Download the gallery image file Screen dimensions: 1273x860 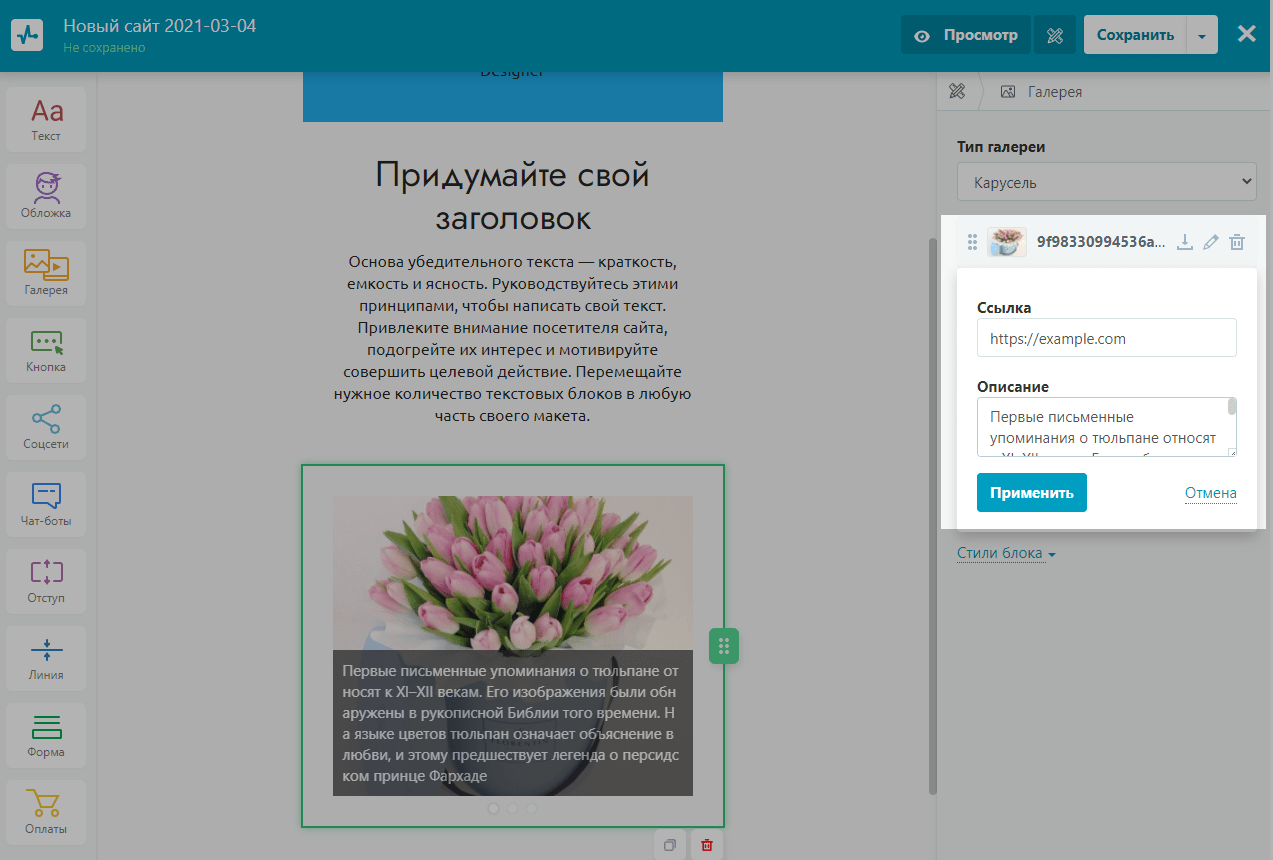(1185, 242)
